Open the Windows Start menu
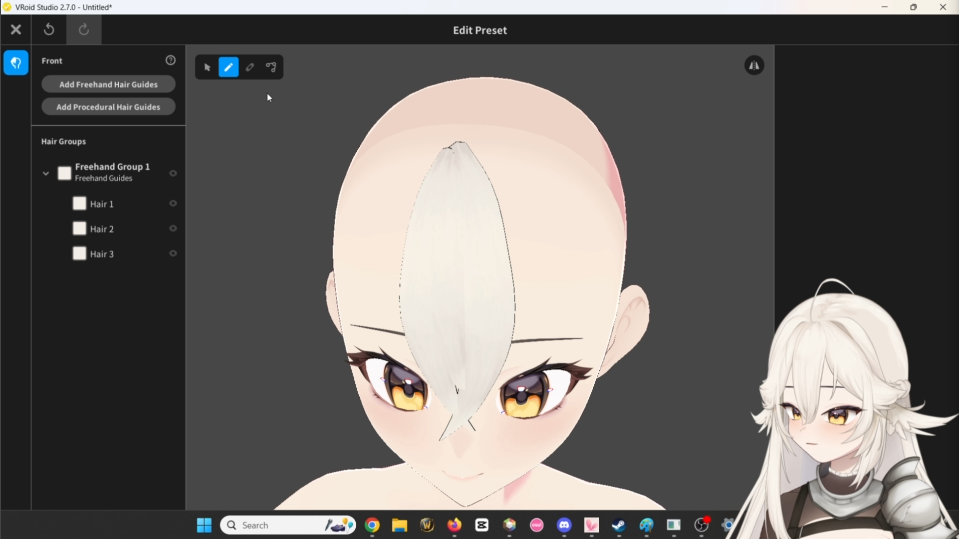This screenshot has height=539, width=959. [x=204, y=525]
